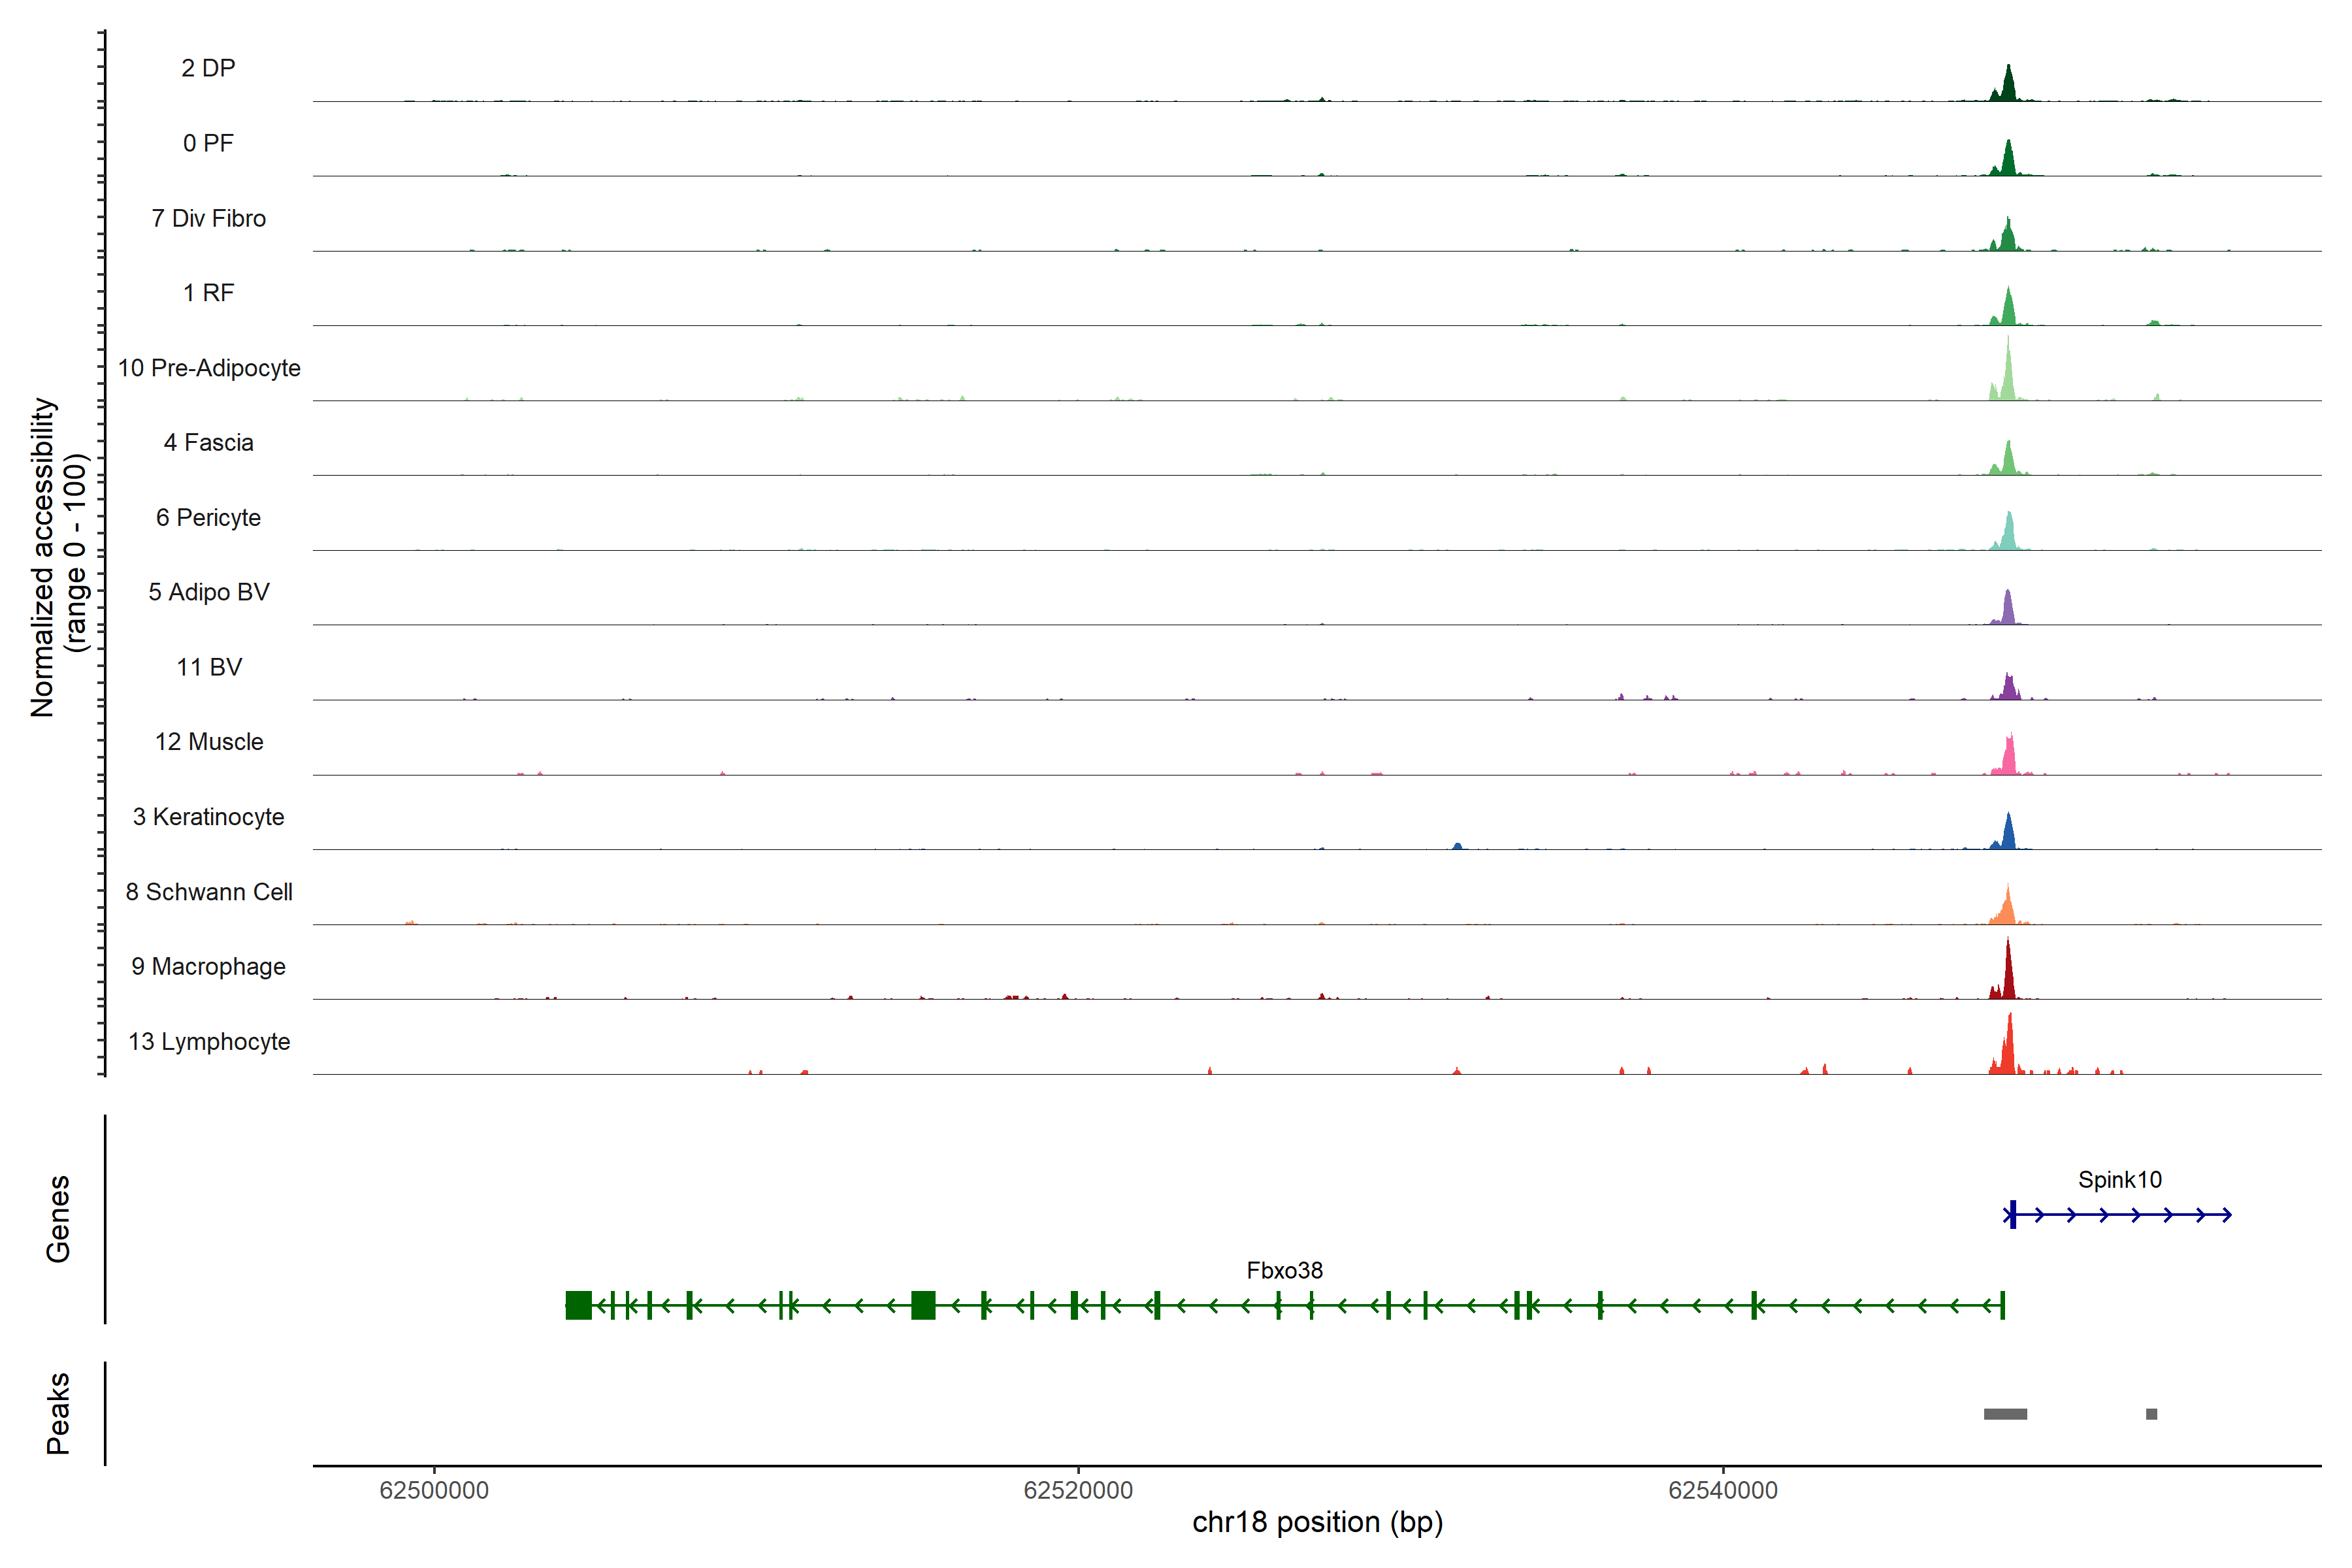Click the small gray peak square
The image size is (2352, 1568).
point(2151,1414)
